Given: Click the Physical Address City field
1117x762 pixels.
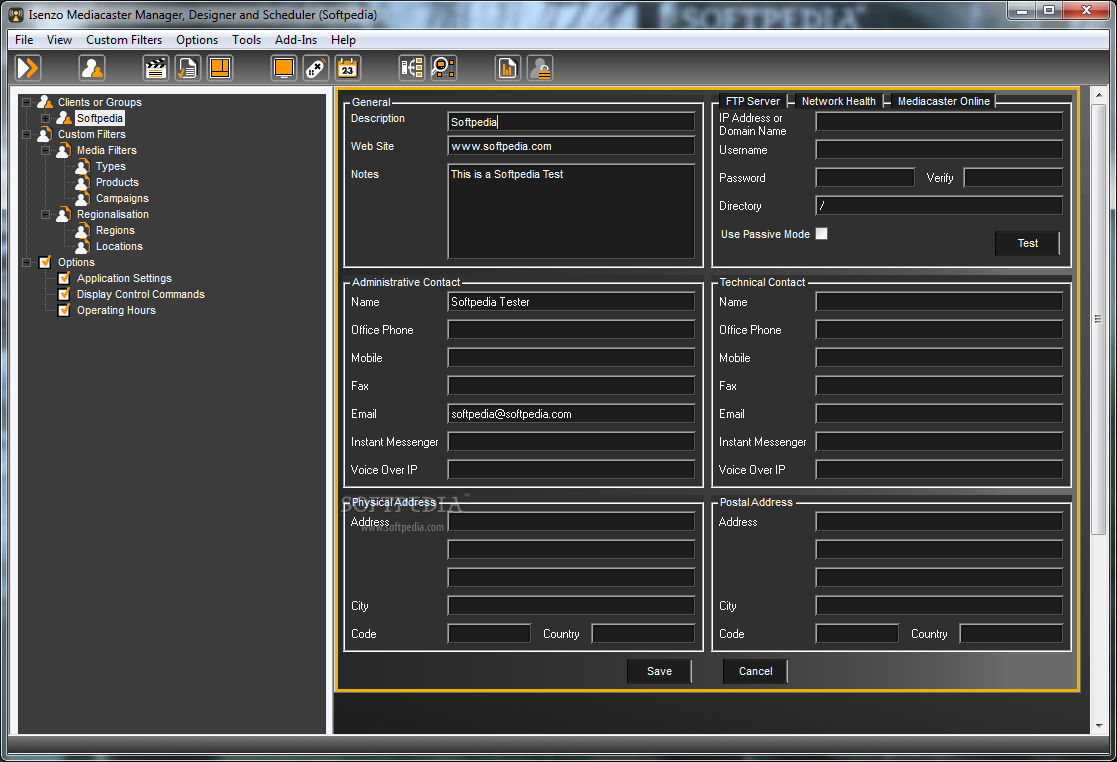Looking at the screenshot, I should tap(571, 606).
